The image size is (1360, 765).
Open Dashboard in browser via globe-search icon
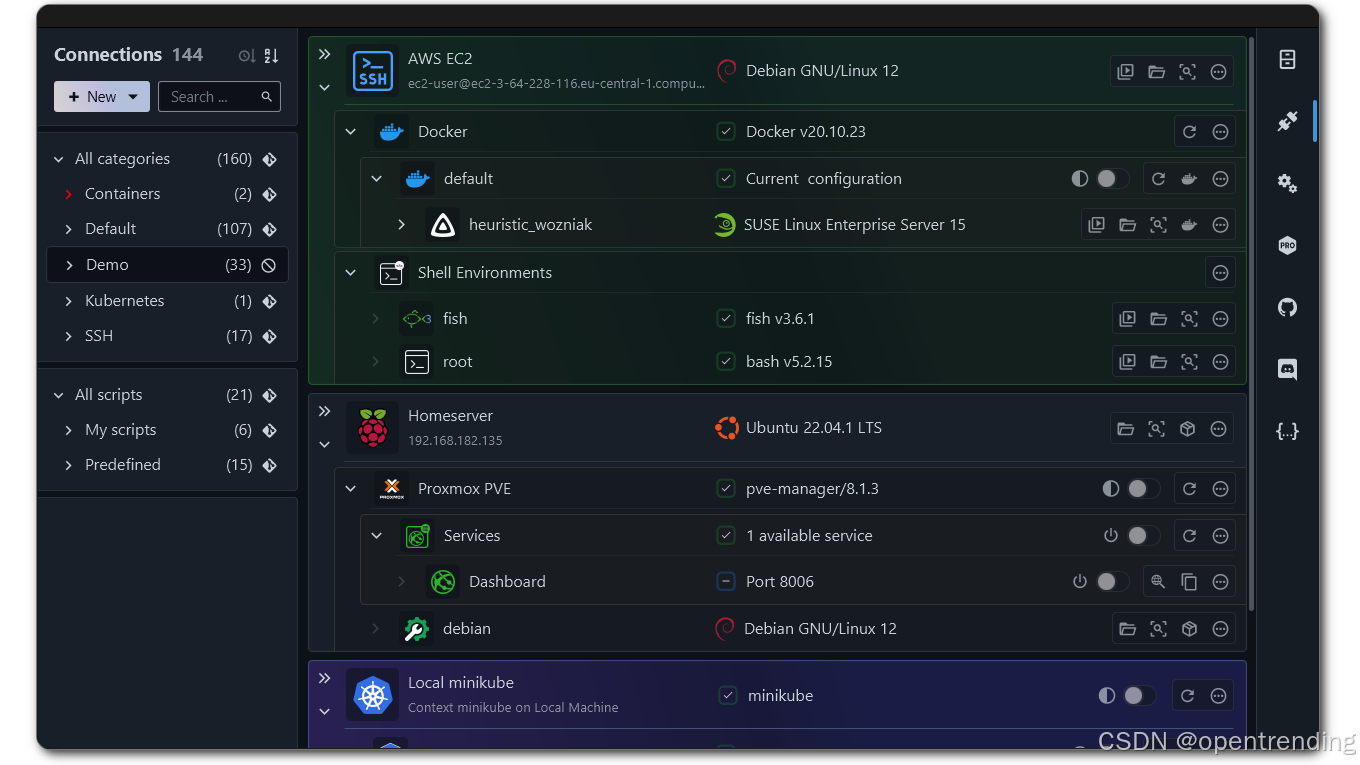(x=1158, y=582)
